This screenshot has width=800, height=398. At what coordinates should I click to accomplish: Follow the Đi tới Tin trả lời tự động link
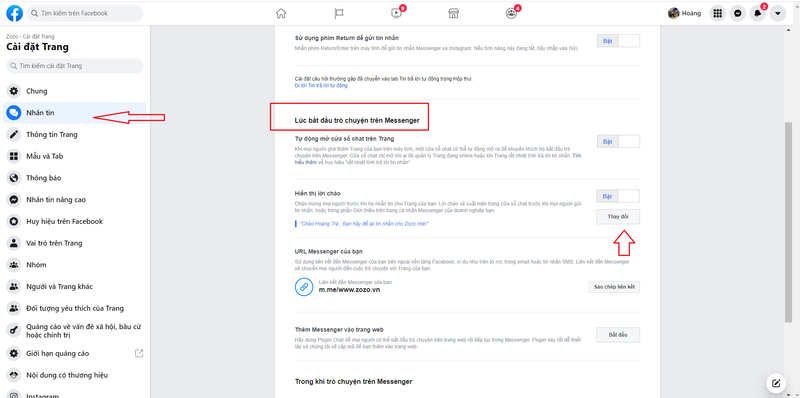[321, 85]
